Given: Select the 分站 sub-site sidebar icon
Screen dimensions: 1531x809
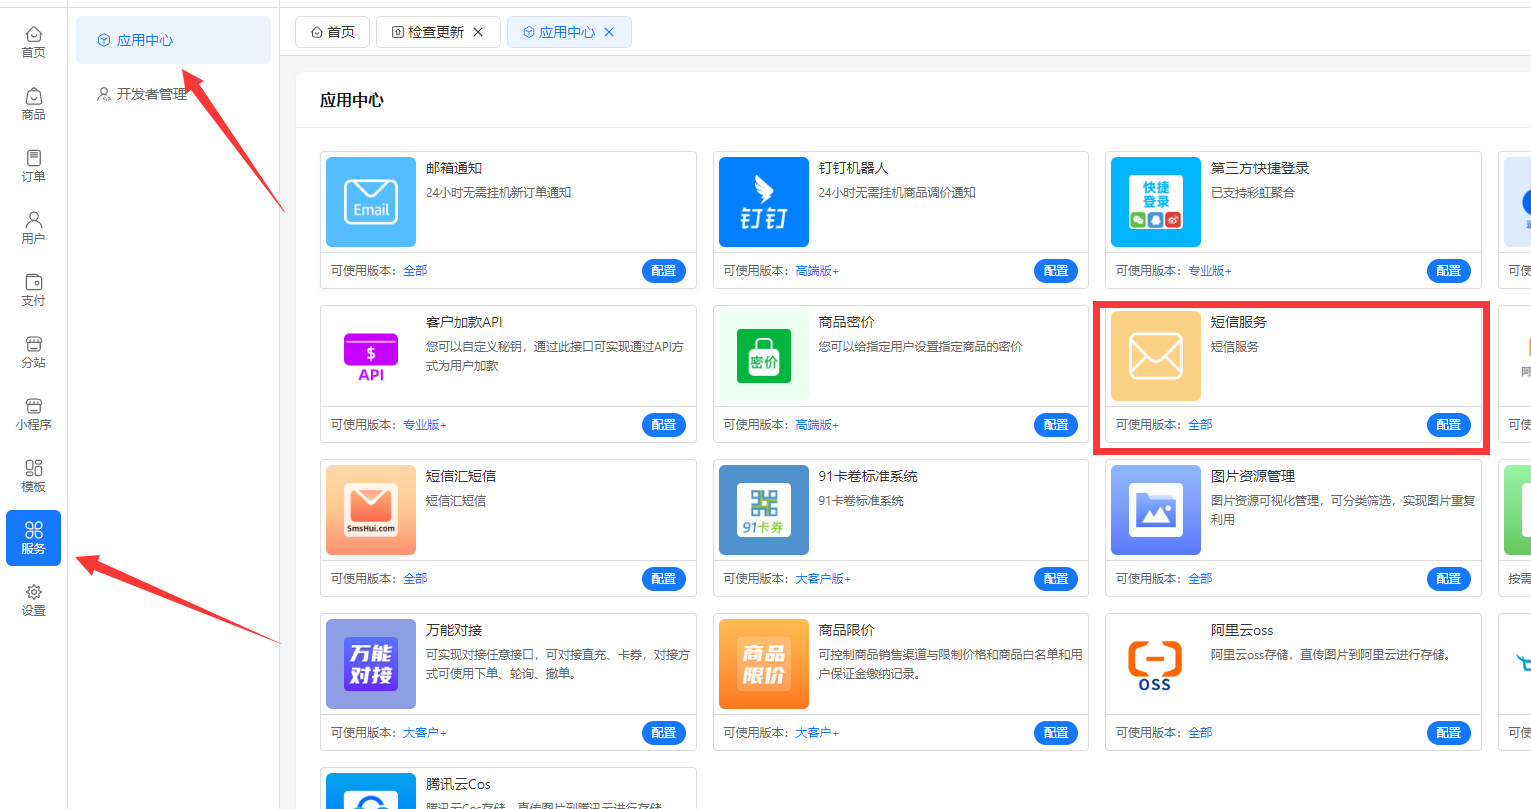Looking at the screenshot, I should point(33,352).
